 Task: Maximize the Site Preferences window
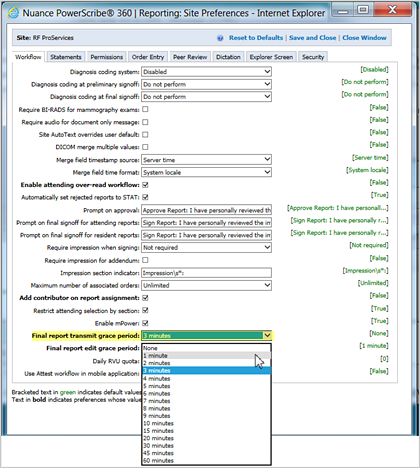pos(363,10)
